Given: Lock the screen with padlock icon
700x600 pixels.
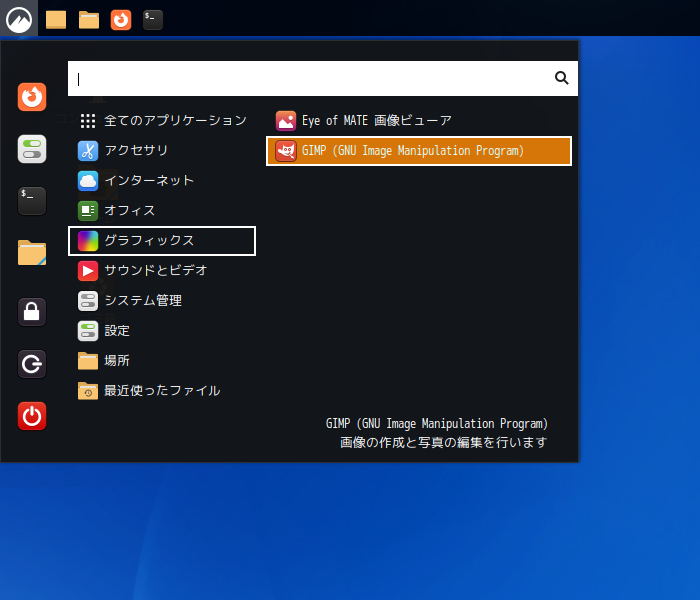Looking at the screenshot, I should [x=32, y=312].
